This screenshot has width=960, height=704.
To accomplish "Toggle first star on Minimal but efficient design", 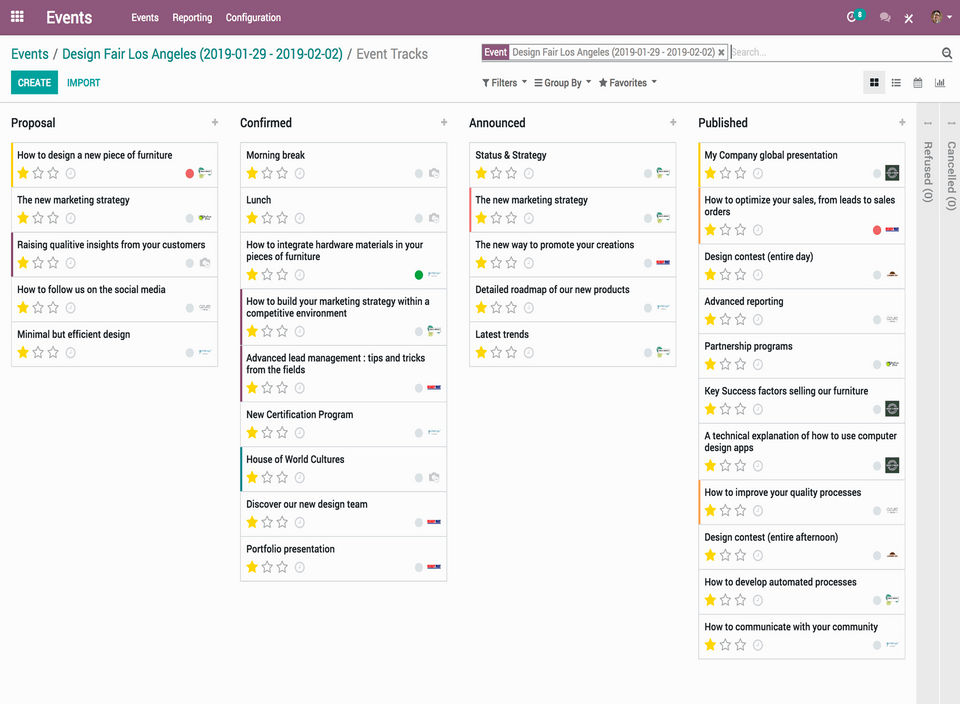I will tap(23, 353).
